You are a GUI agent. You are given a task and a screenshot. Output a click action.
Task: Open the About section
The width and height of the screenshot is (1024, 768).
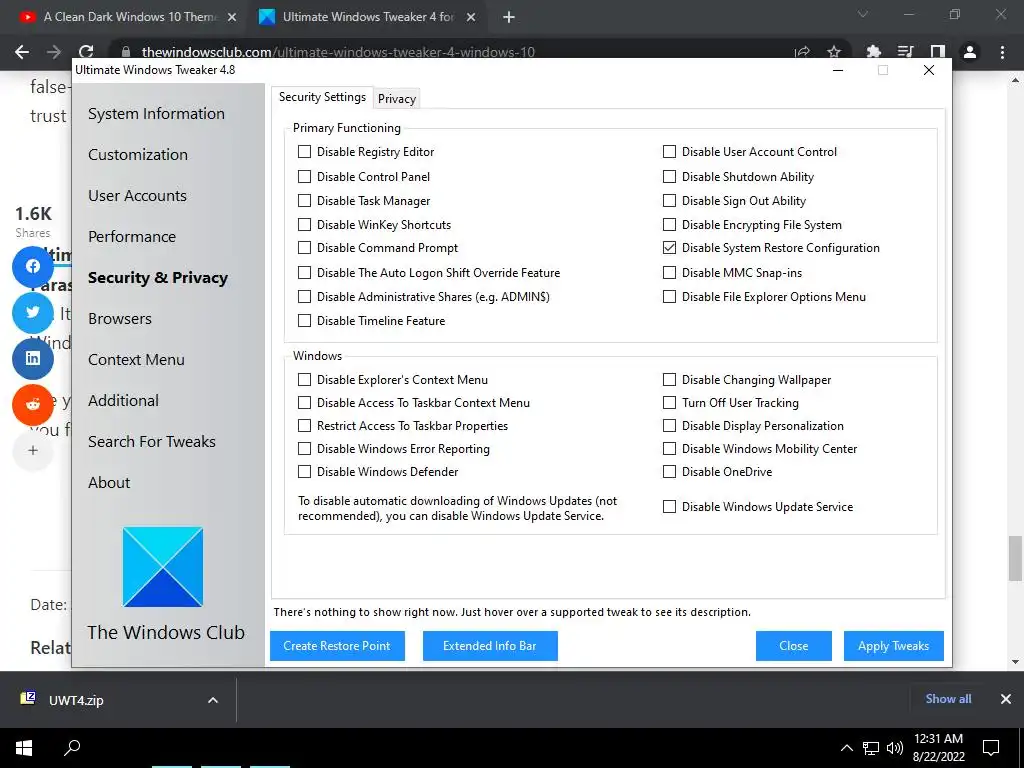pos(109,483)
